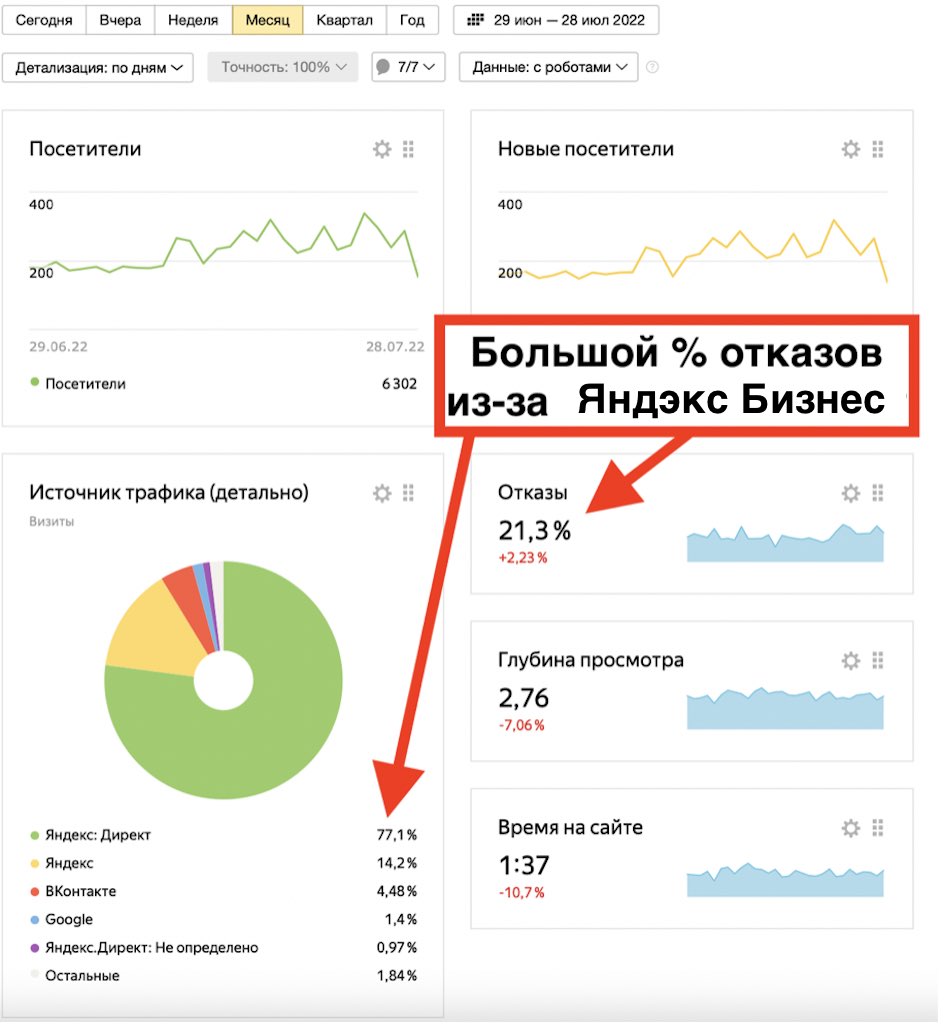Screen dimensions: 944x1024
Task: Click drag handle of Отказы widget
Action: (878, 493)
